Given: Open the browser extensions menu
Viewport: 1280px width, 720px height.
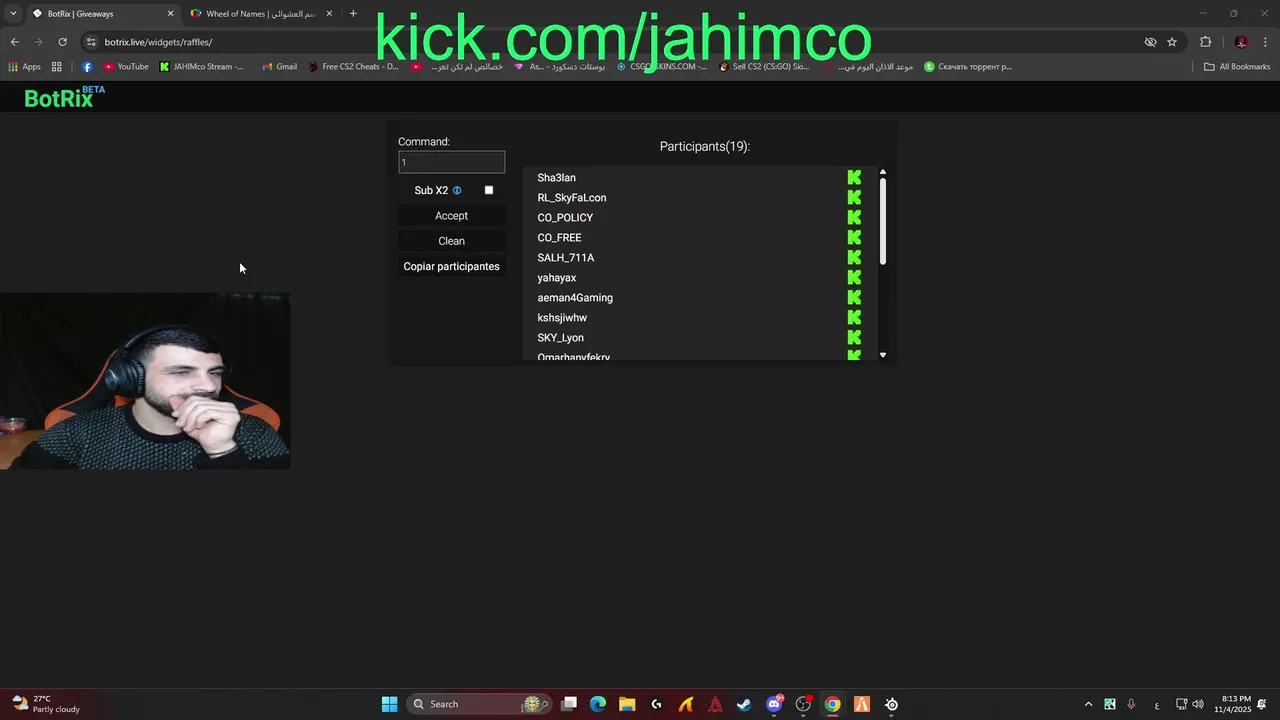Looking at the screenshot, I should pos(1205,42).
